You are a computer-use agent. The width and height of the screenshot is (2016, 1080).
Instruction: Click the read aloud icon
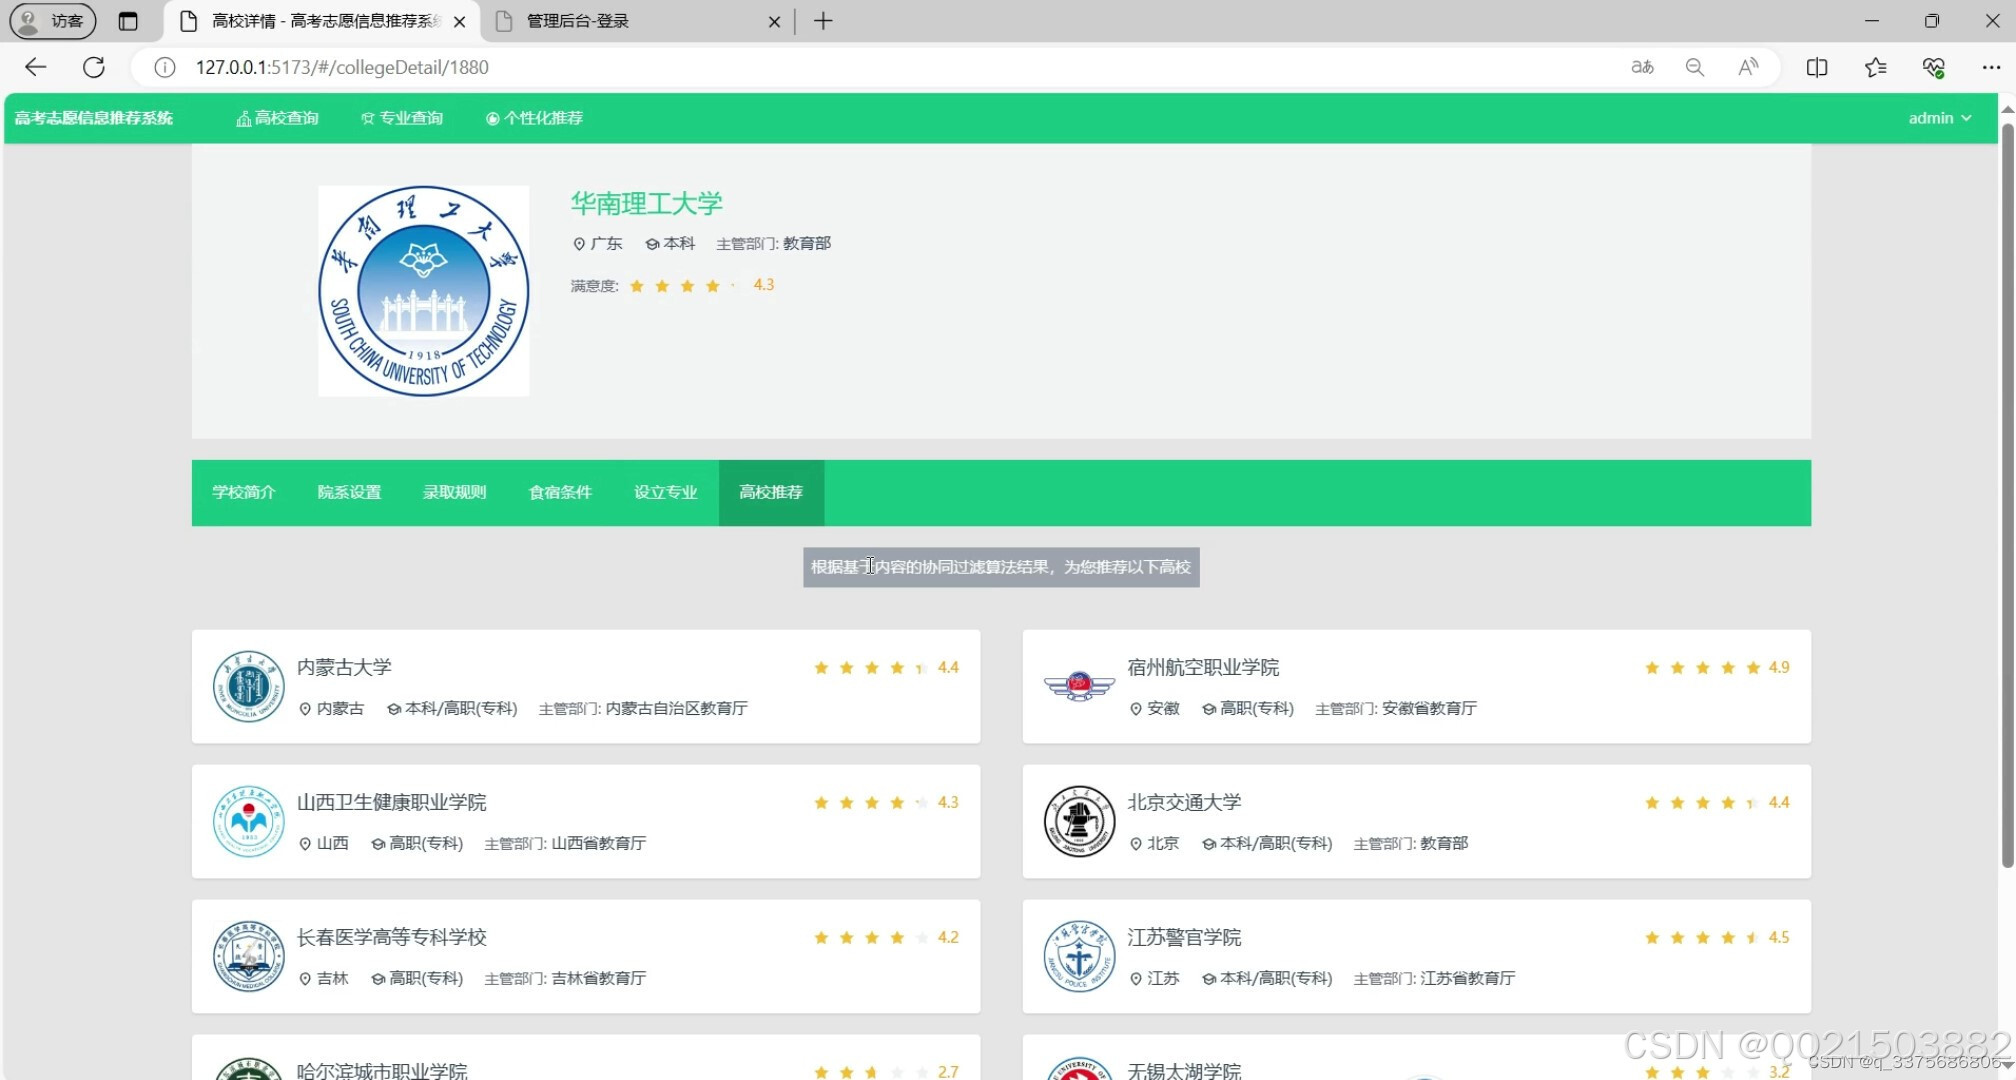1748,67
